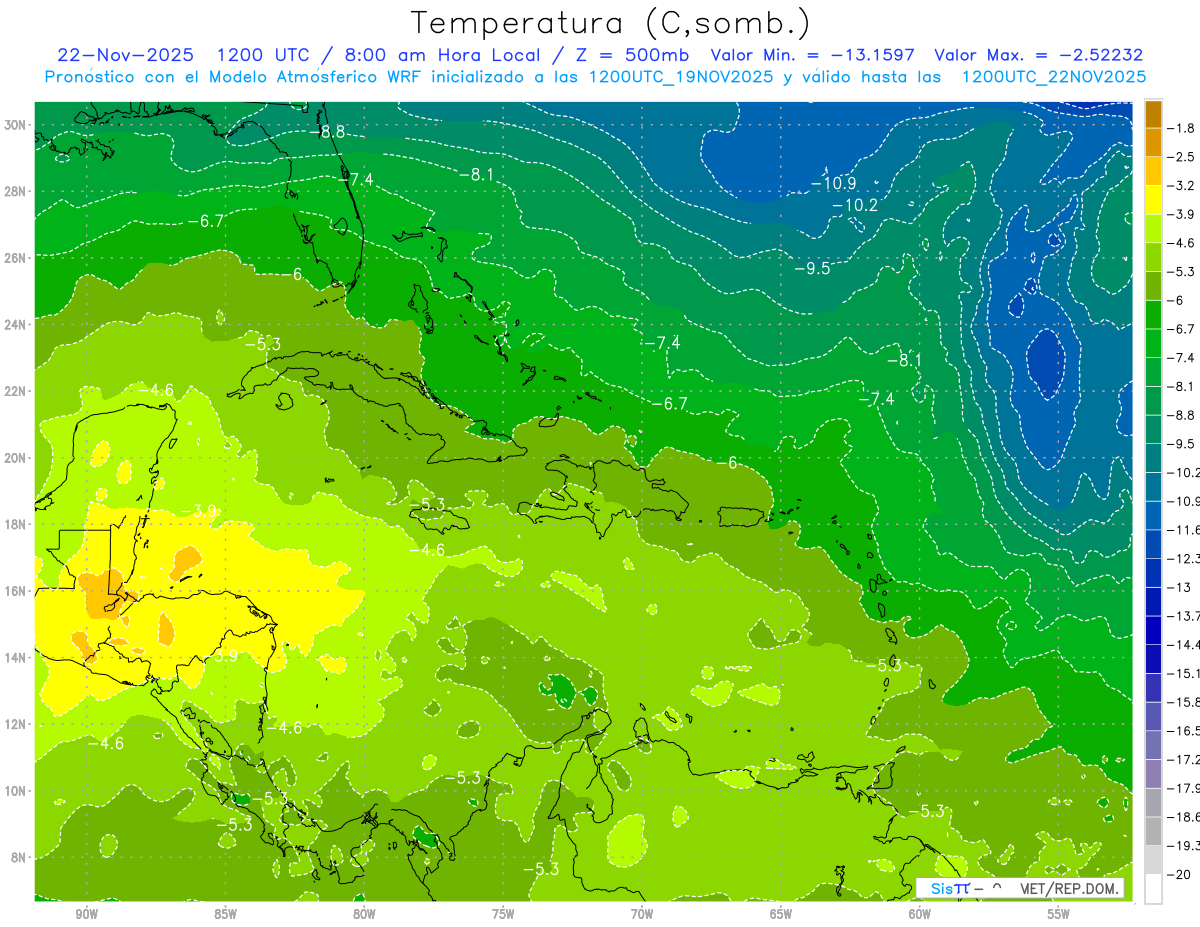The image size is (1200, 927).
Task: Select the "-10.2" contour label on the map
Action: (x=854, y=205)
